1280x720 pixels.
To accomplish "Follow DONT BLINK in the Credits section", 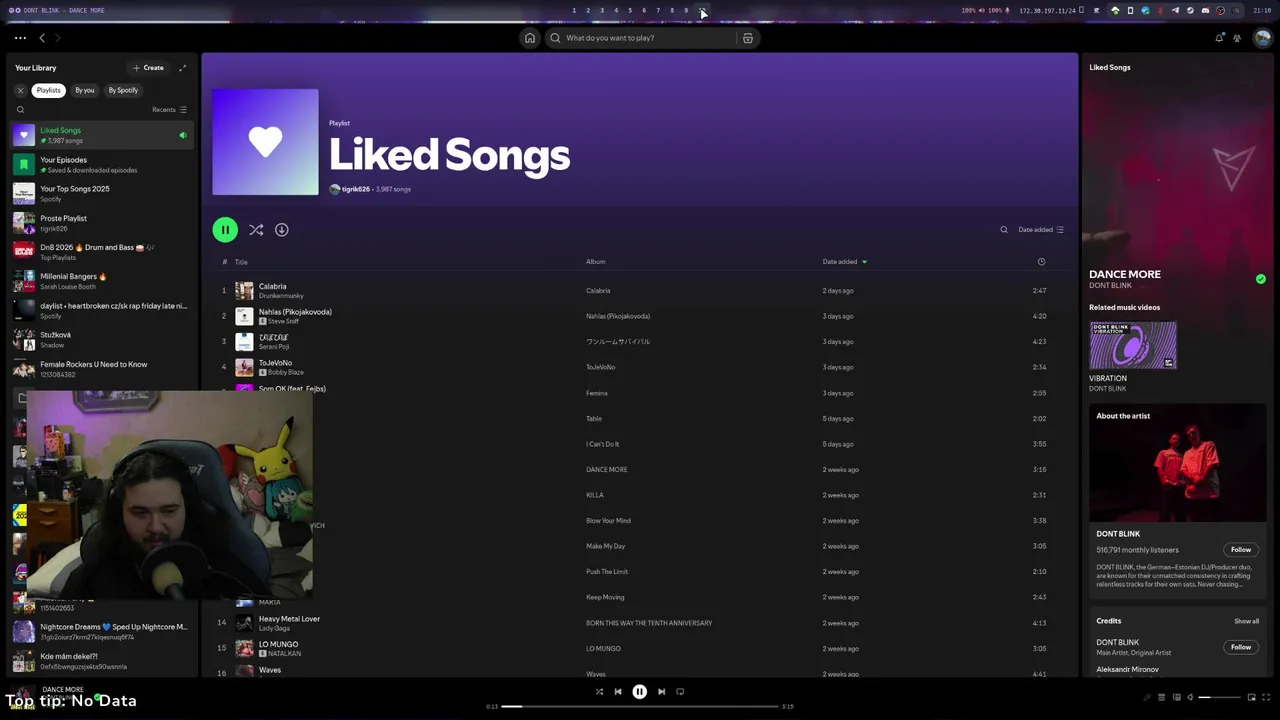I will (x=1241, y=647).
